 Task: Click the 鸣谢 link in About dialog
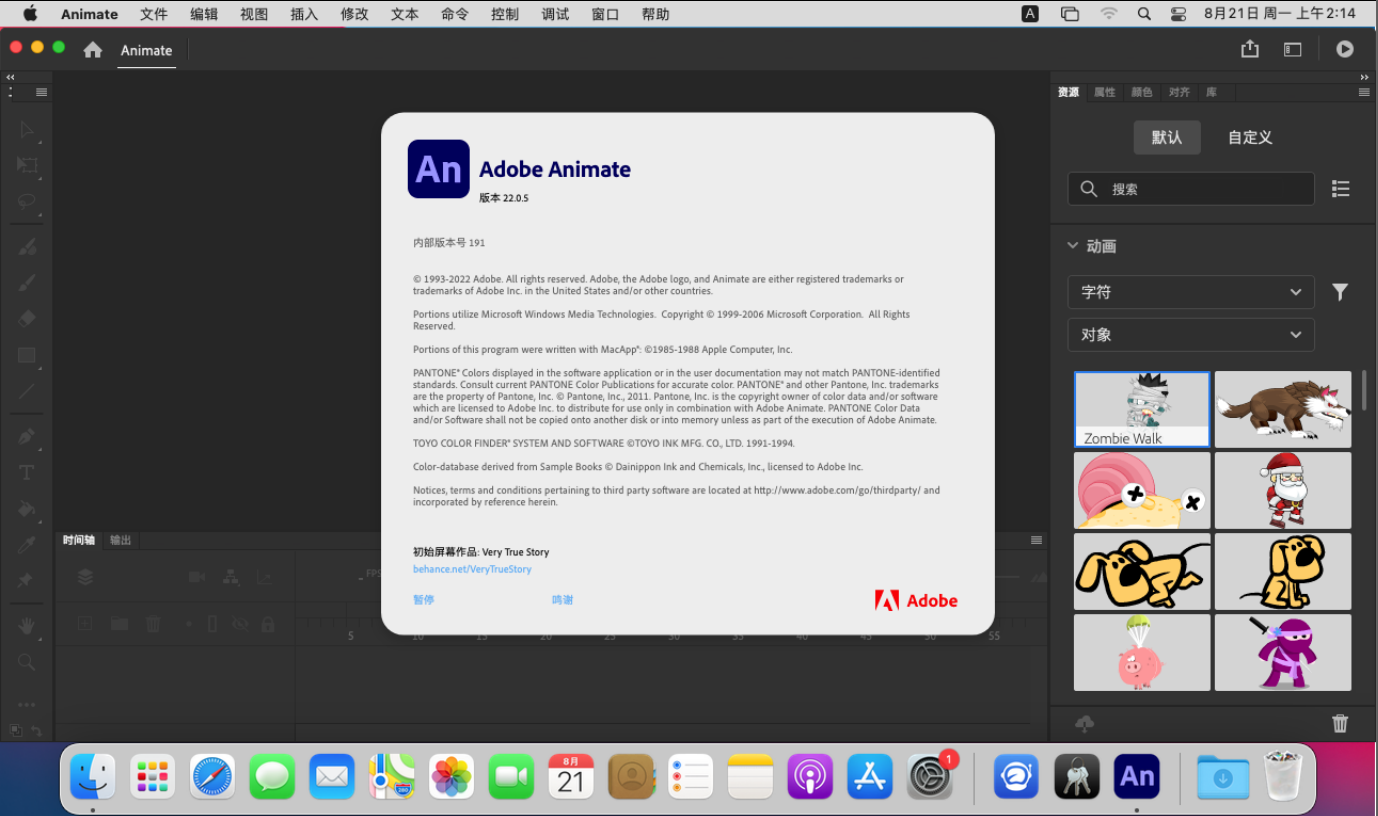click(562, 600)
